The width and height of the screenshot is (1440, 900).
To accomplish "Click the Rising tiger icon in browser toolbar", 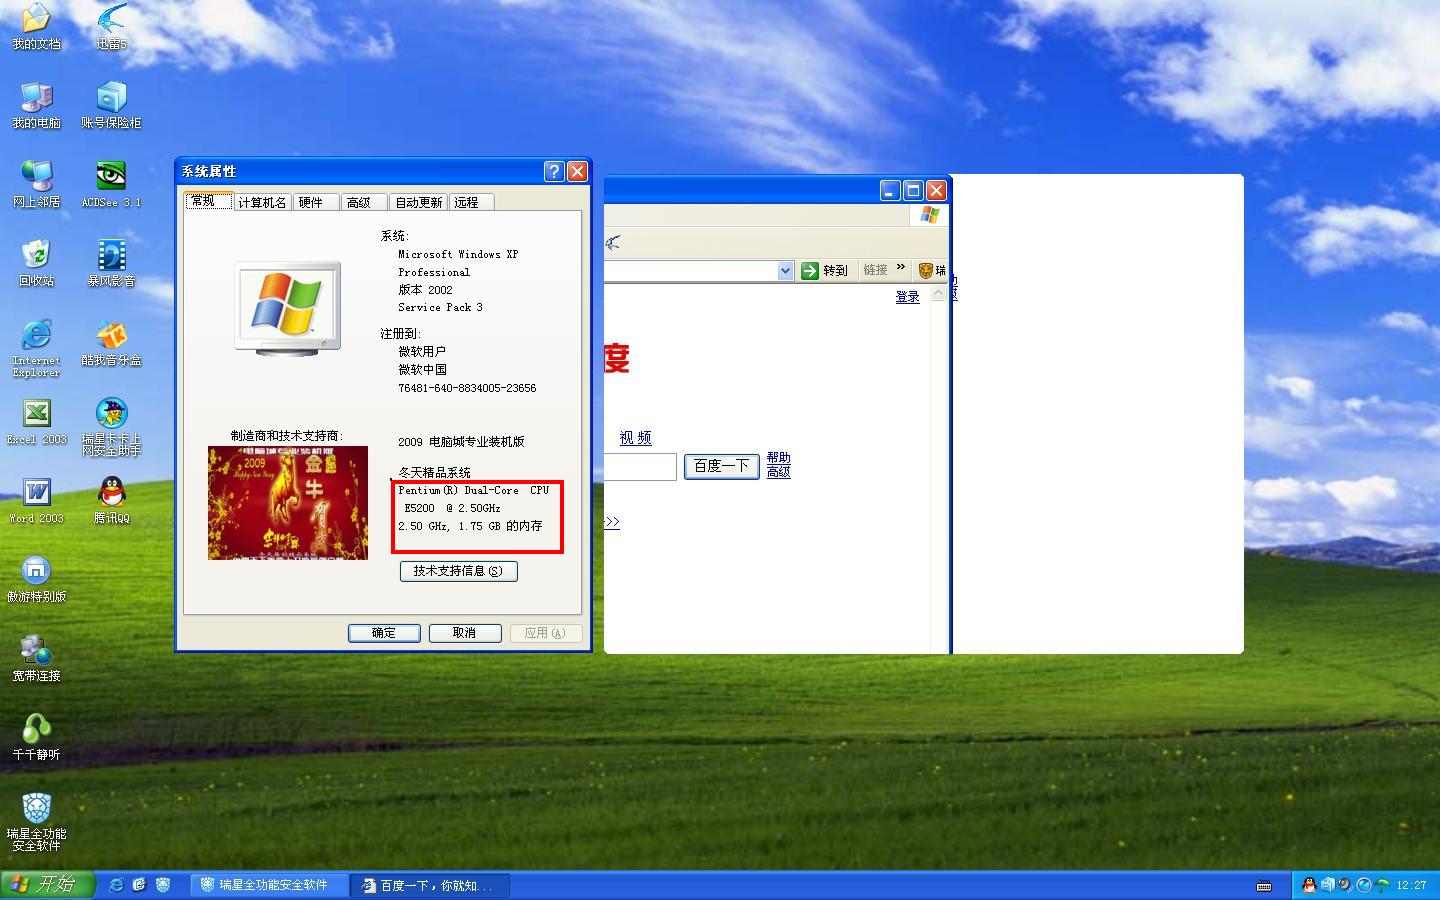I will tap(926, 270).
